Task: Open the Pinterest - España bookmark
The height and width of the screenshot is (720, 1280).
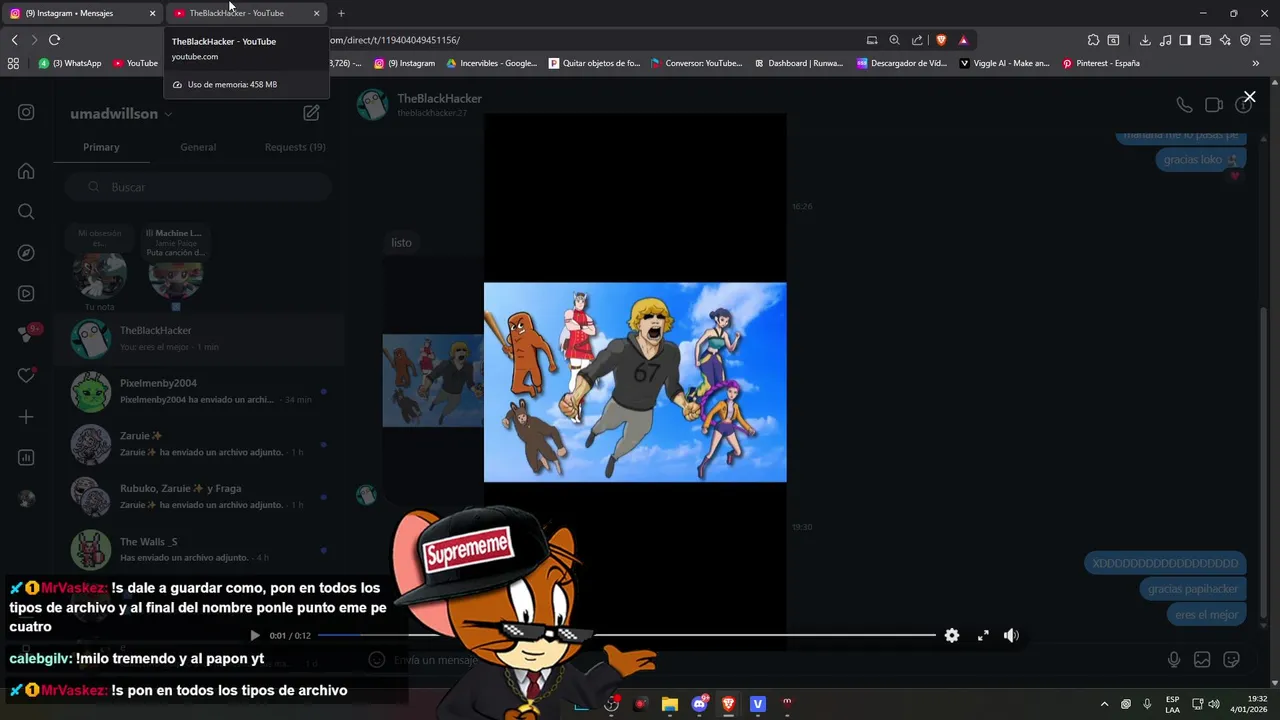Action: [x=1101, y=63]
